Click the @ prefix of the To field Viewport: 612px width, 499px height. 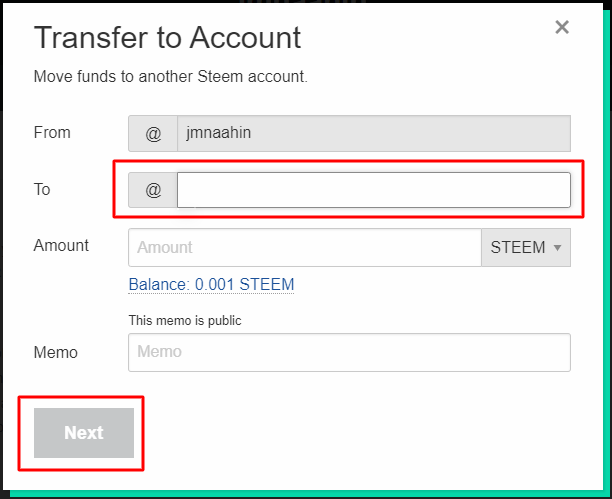(x=153, y=190)
